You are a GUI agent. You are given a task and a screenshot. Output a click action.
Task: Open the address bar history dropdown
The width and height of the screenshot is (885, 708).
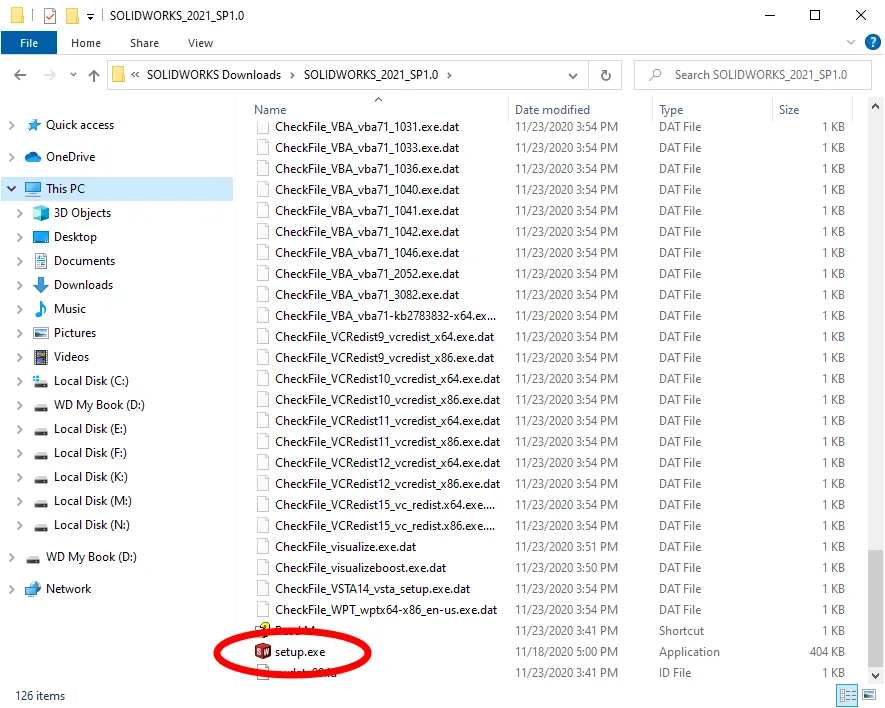click(x=573, y=75)
